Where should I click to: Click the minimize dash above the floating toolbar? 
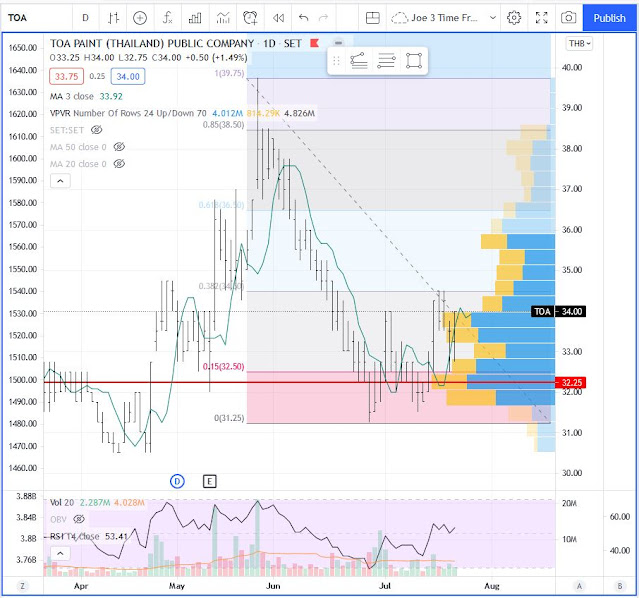click(338, 42)
